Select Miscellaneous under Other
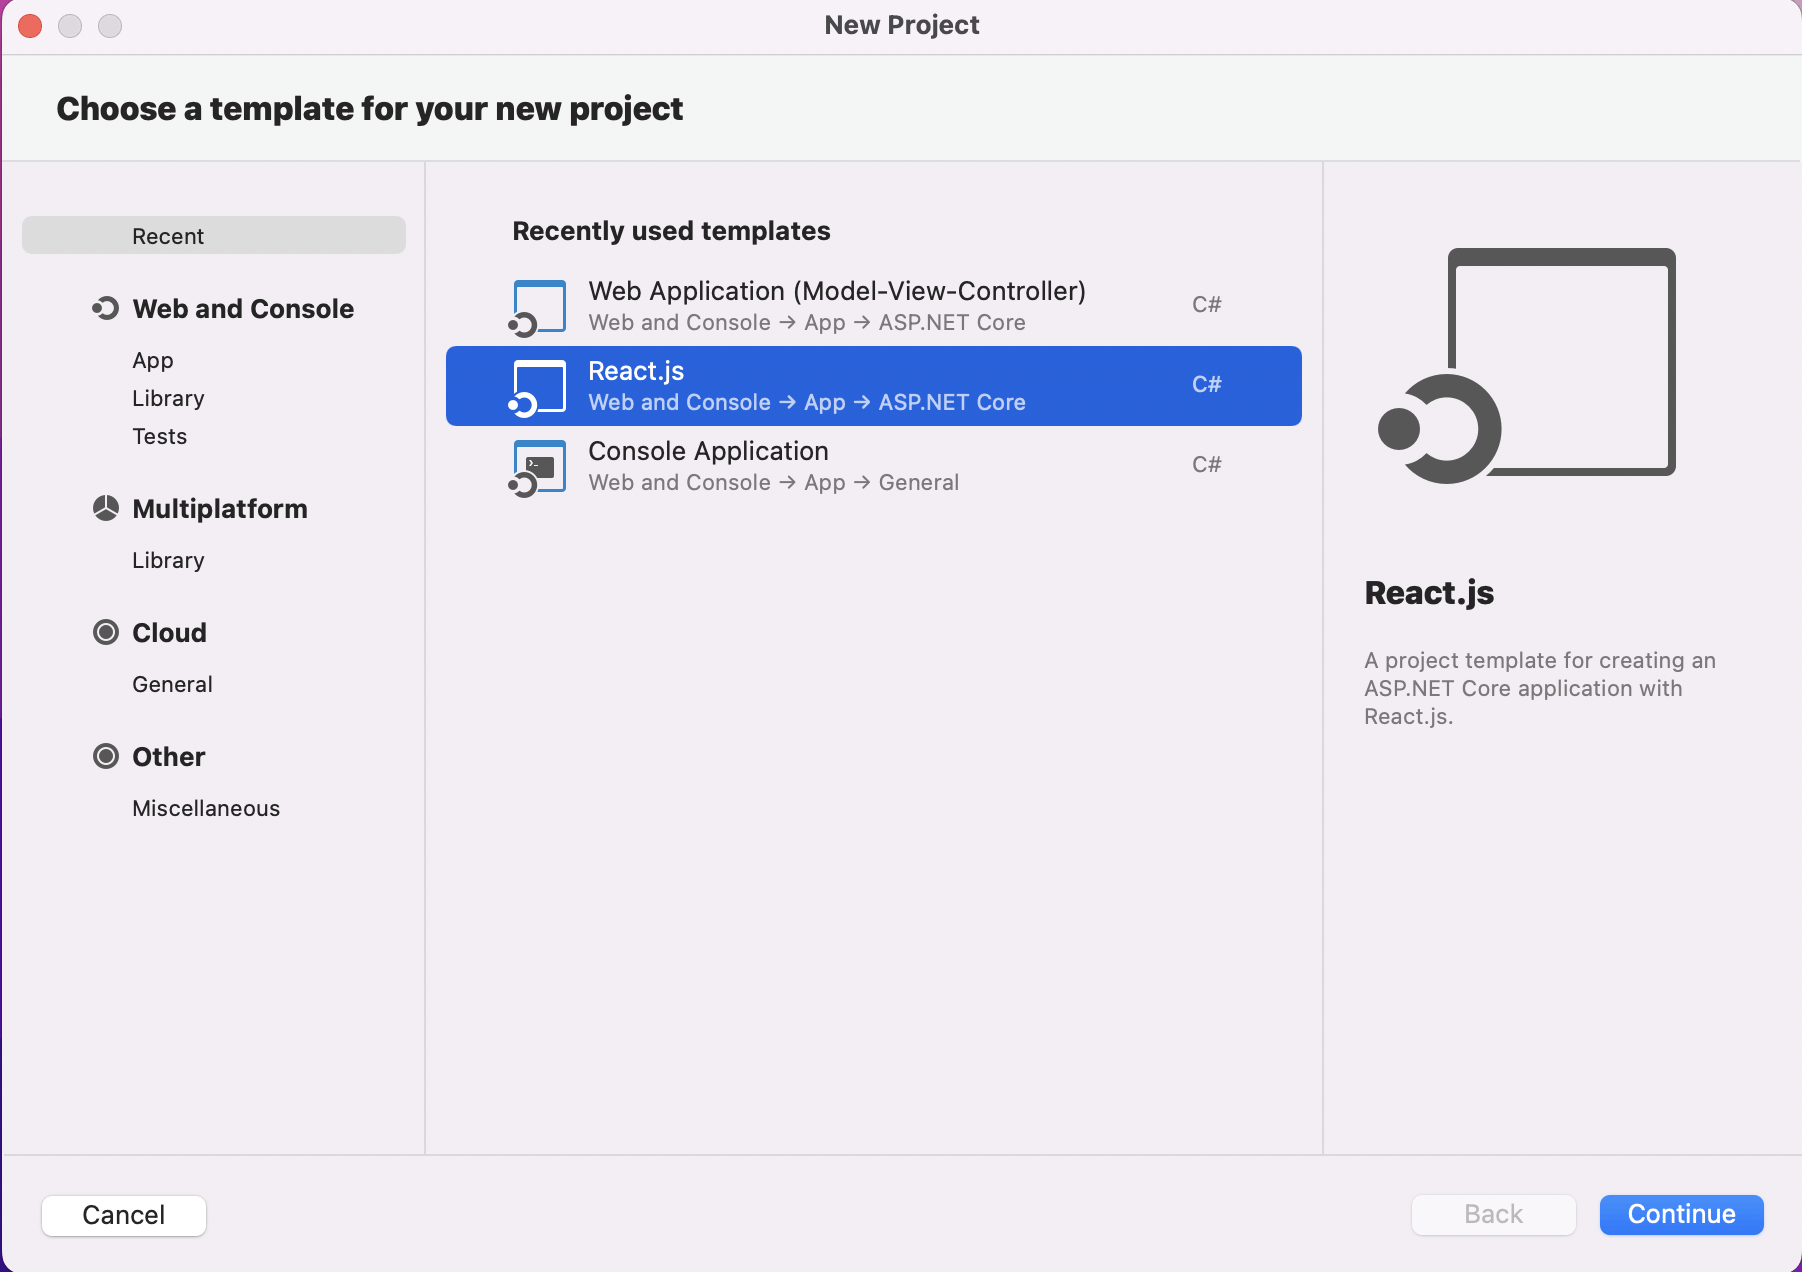The width and height of the screenshot is (1802, 1272). (x=206, y=808)
